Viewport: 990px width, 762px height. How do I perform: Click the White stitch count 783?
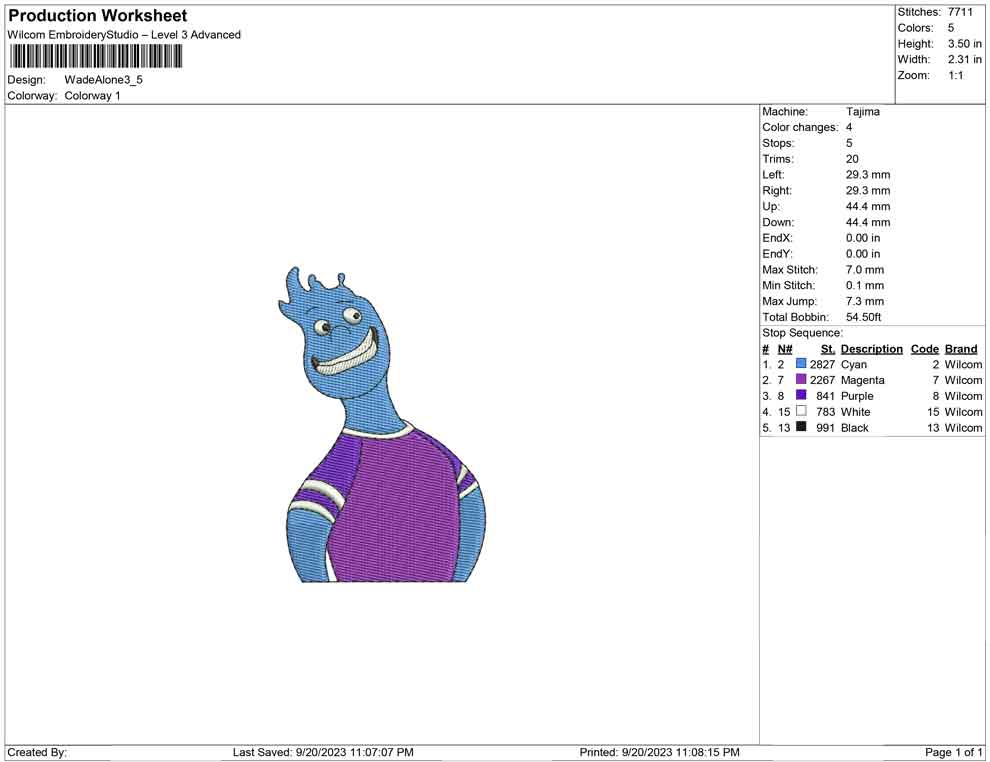[x=826, y=412]
